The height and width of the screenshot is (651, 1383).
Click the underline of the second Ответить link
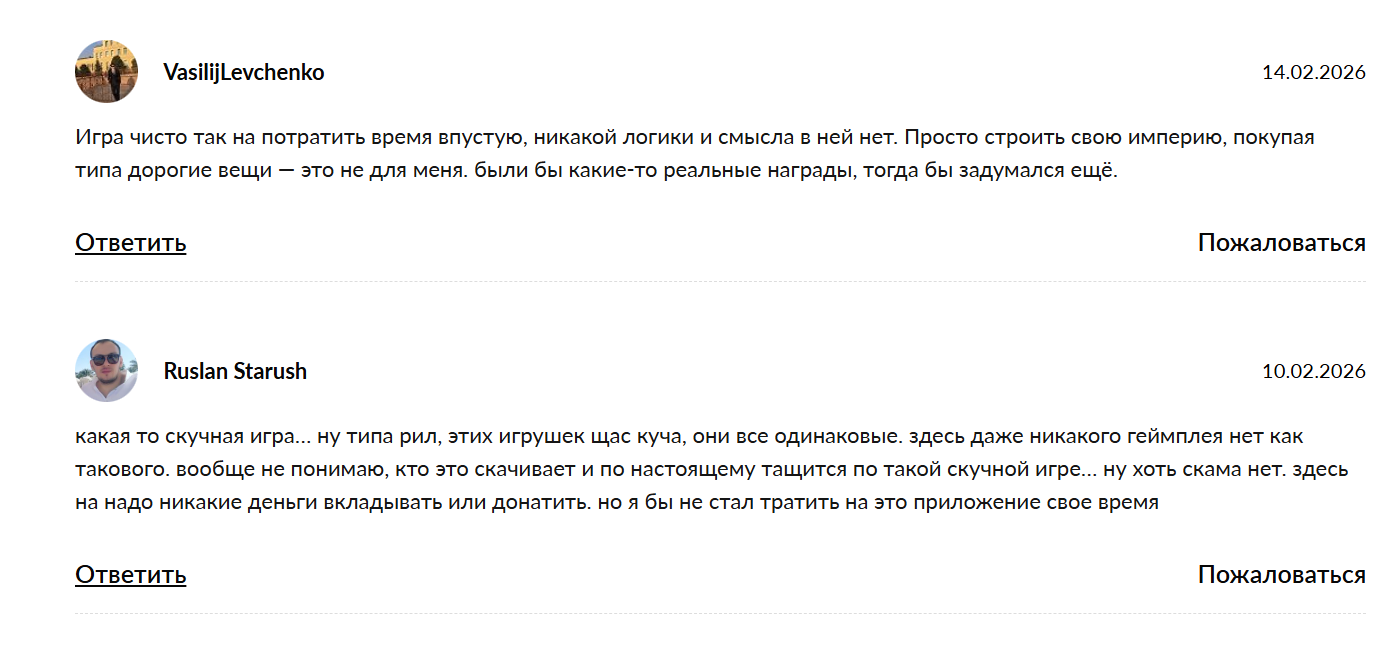(x=130, y=587)
